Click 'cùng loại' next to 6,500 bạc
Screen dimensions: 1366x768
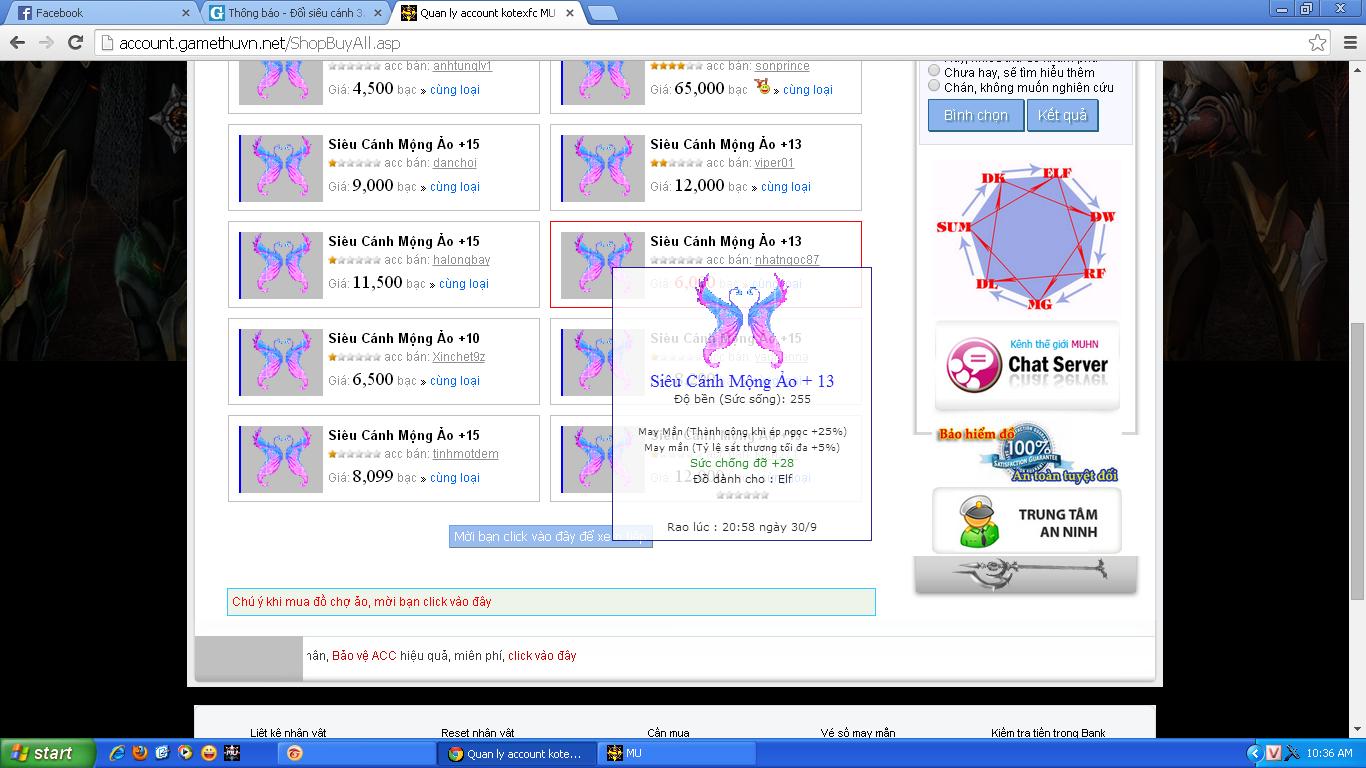click(x=455, y=381)
